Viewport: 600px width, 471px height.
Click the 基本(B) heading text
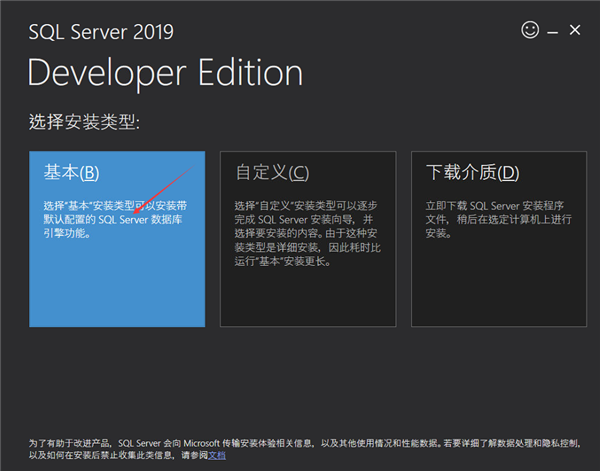[71, 173]
